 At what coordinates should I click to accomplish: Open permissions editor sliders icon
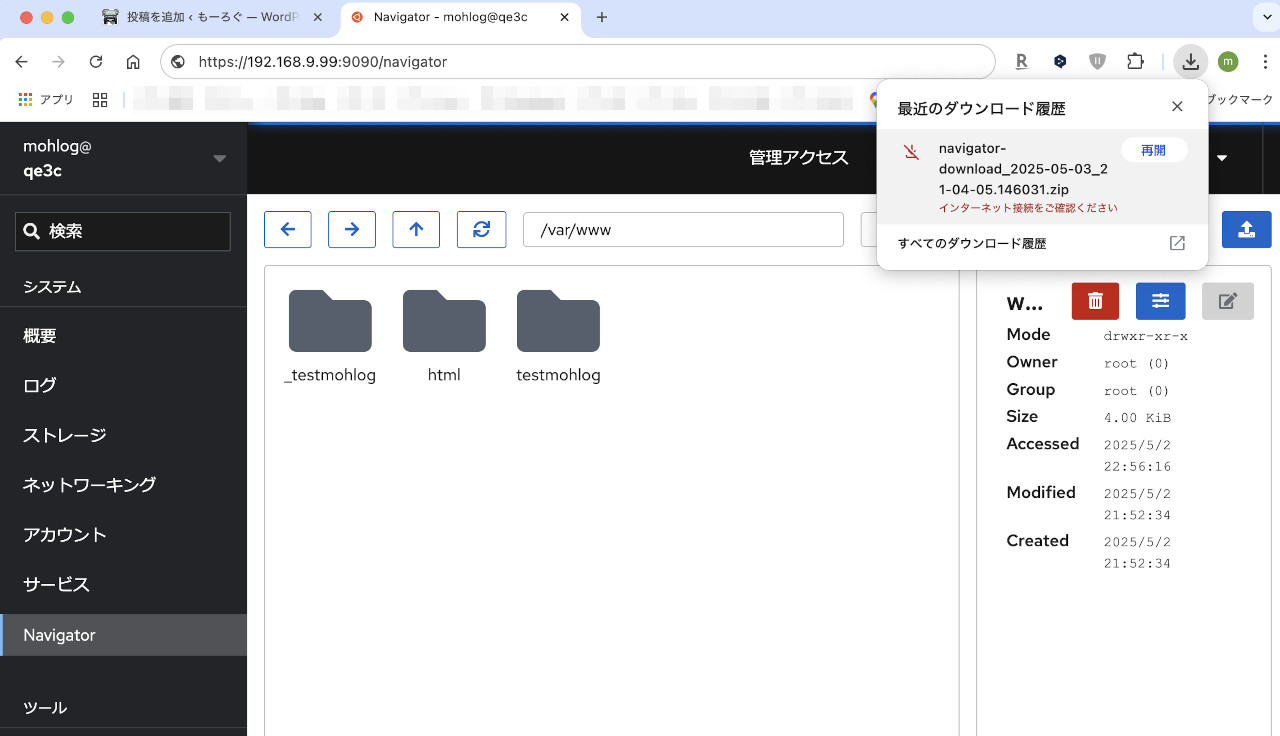1160,301
